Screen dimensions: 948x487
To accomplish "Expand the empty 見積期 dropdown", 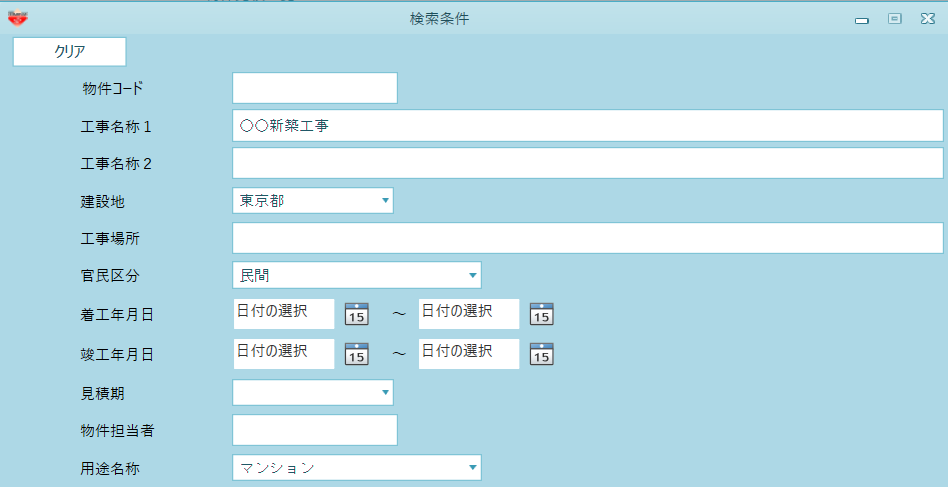I will [313, 393].
